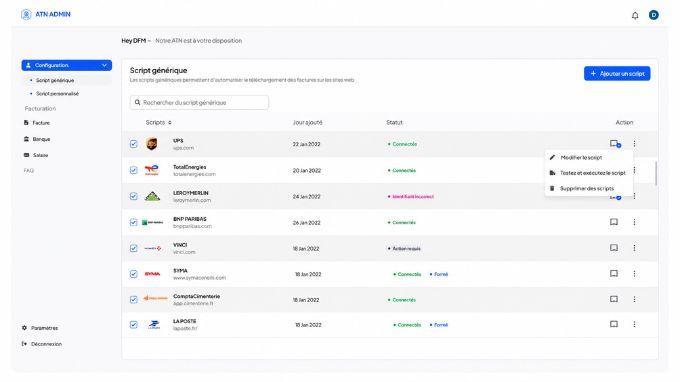Open the three-dot menu for UPS

[634, 144]
